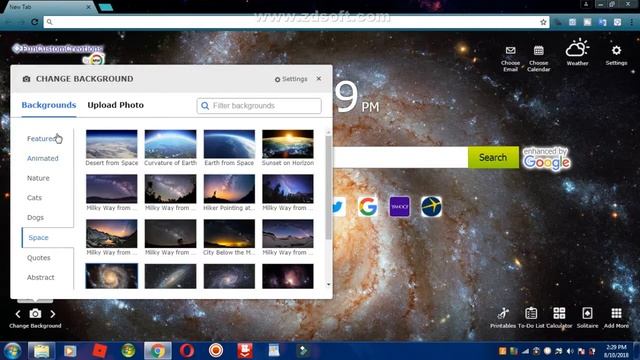Switch to Chrome in the taskbar
The height and width of the screenshot is (360, 640).
pos(158,351)
